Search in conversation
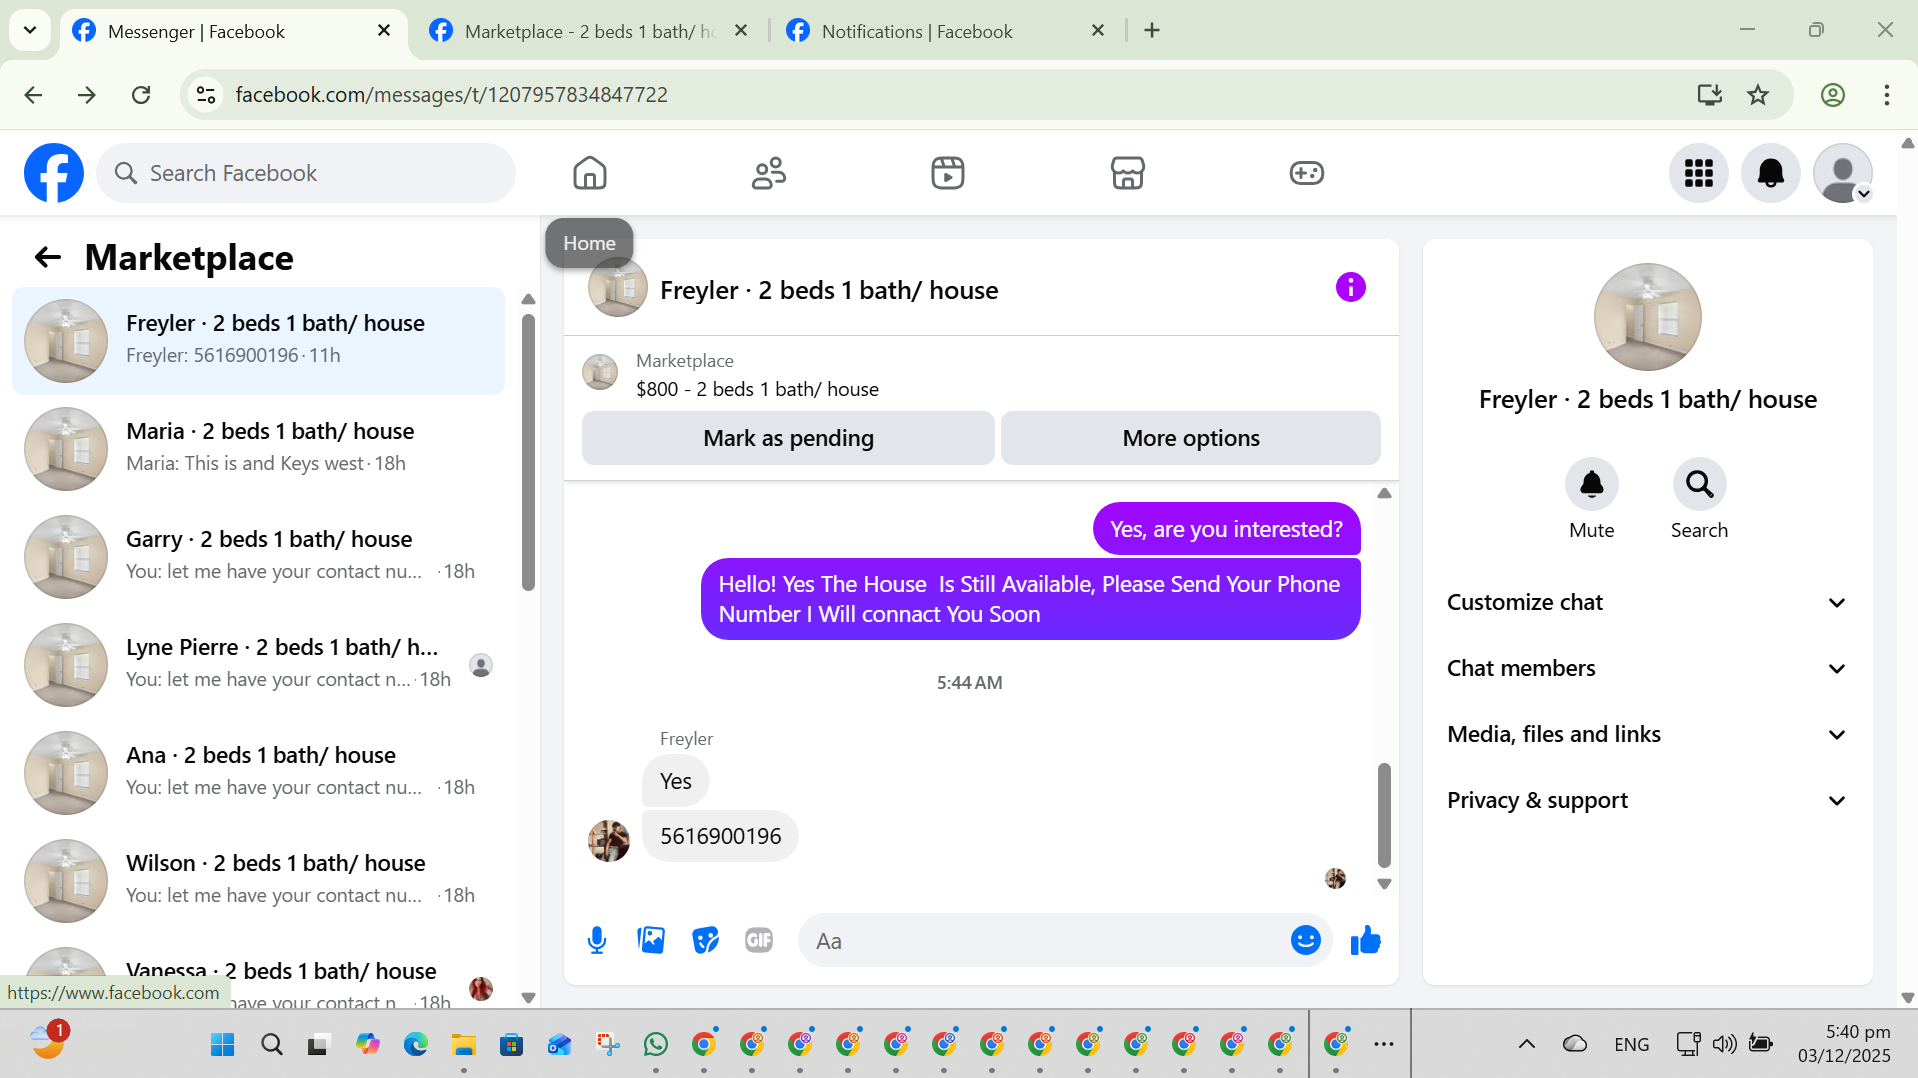The width and height of the screenshot is (1918, 1078). pos(1699,485)
